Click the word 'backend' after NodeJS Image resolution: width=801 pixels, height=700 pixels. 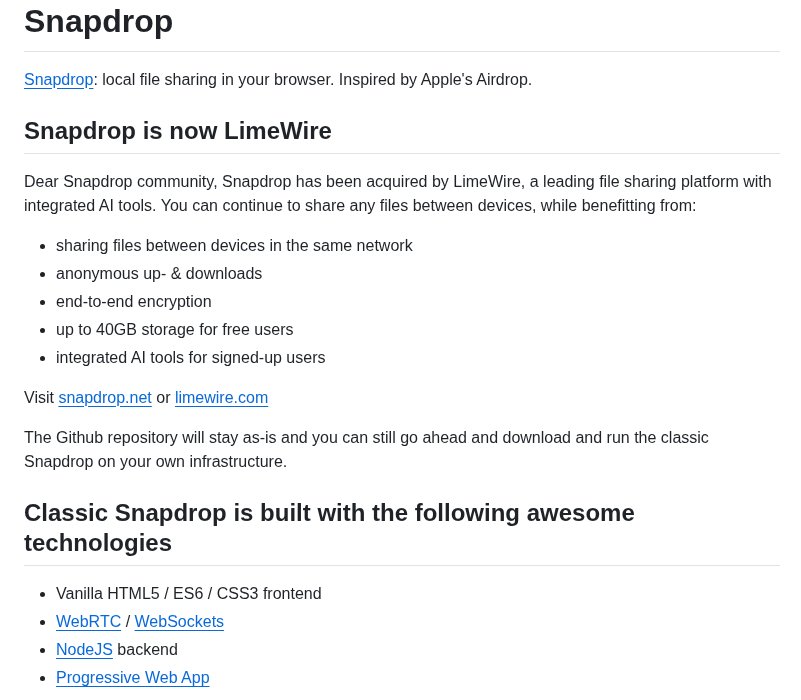pyautogui.click(x=147, y=649)
